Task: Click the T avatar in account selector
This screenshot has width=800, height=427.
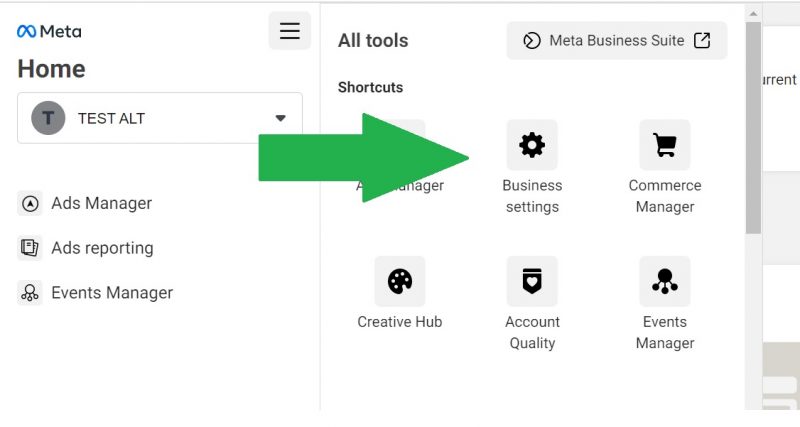Action: pyautogui.click(x=48, y=118)
